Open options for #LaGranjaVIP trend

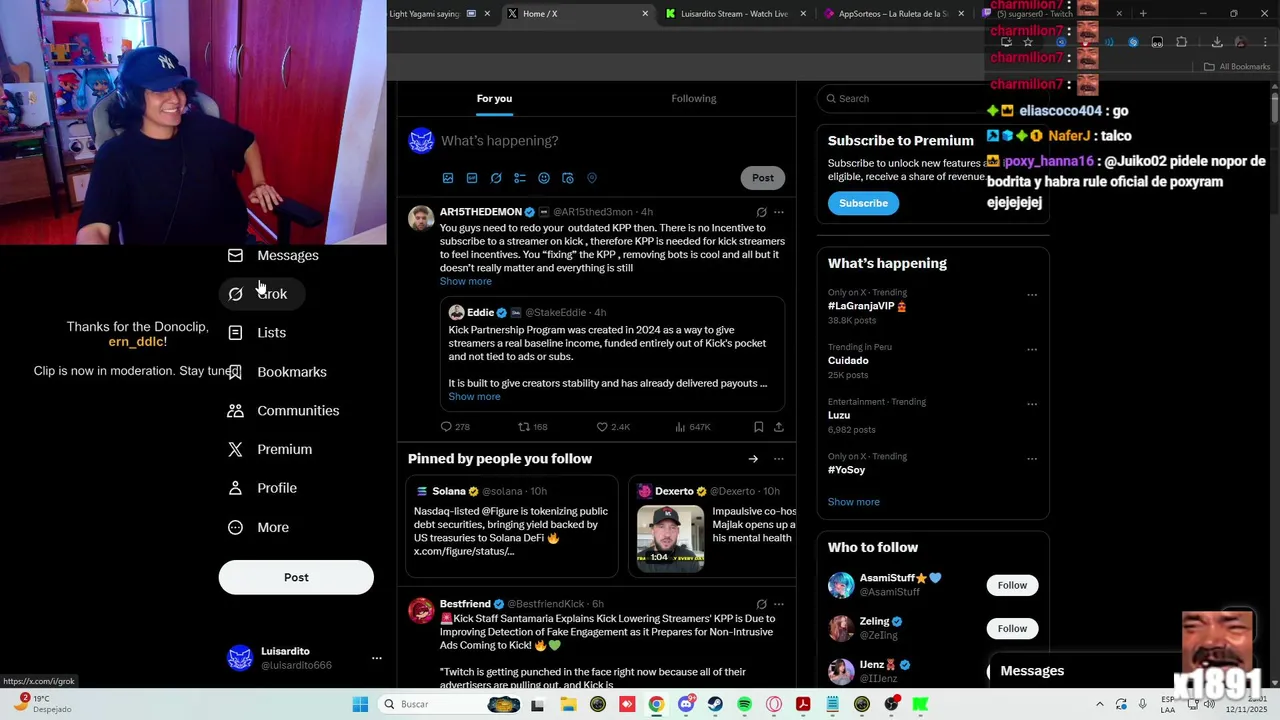(x=1032, y=295)
